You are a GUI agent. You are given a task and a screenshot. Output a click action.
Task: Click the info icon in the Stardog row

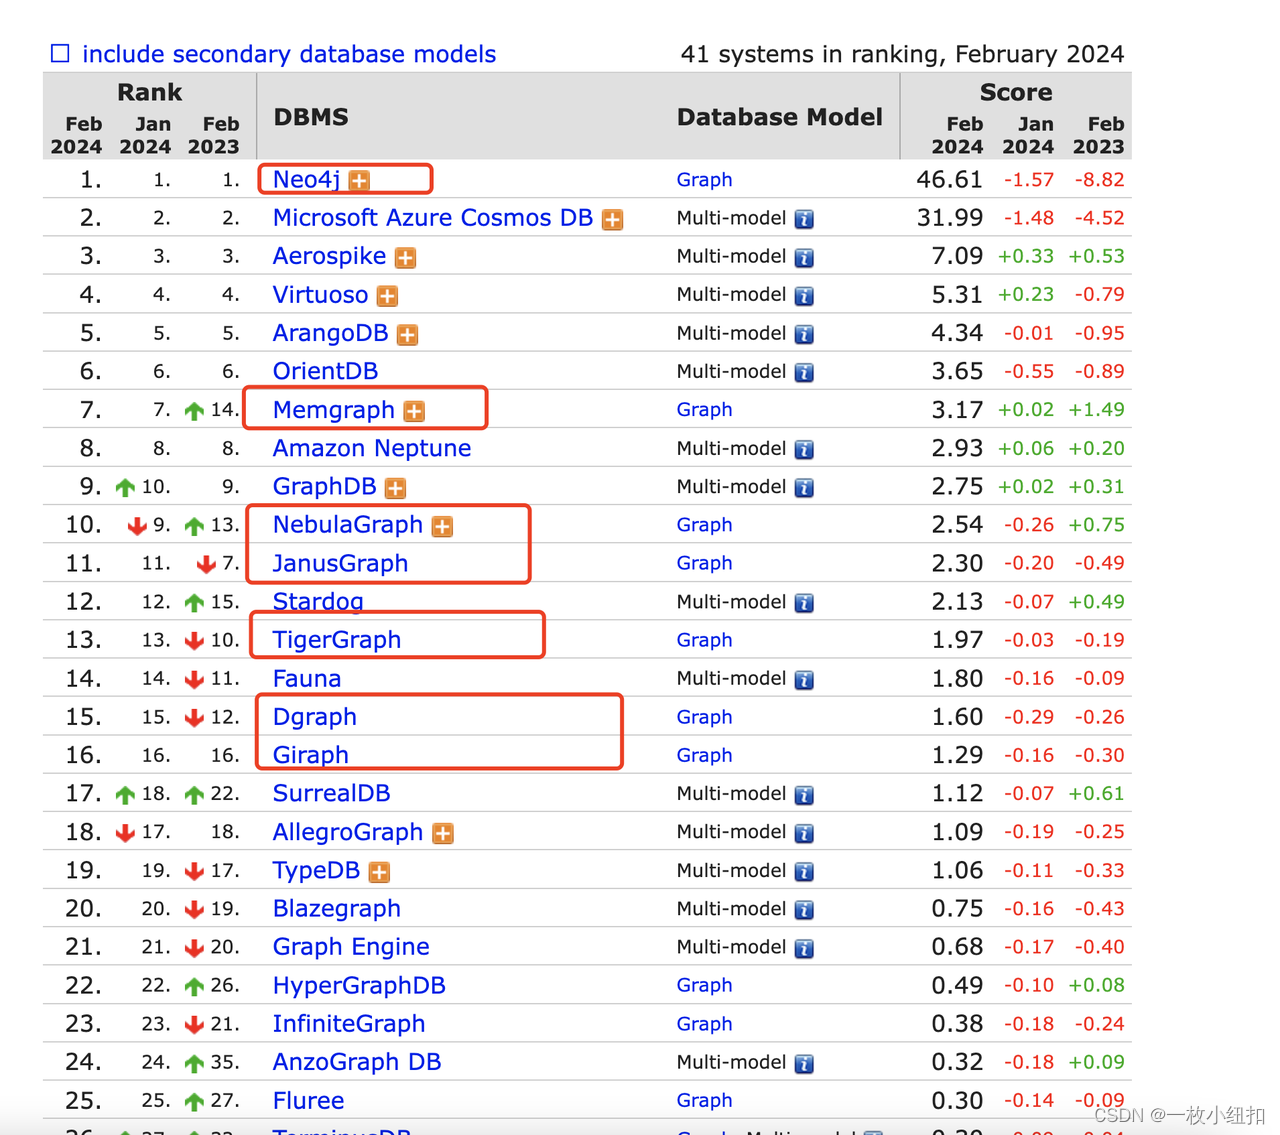tap(804, 603)
